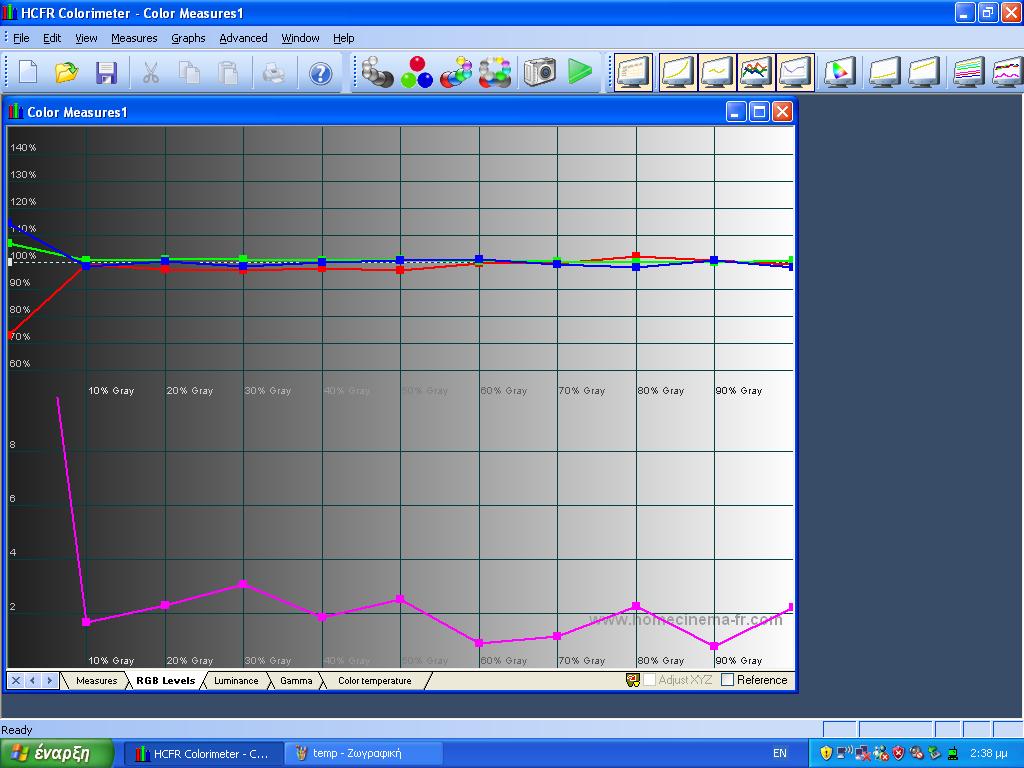Go to next tab with right arrow

(x=49, y=680)
